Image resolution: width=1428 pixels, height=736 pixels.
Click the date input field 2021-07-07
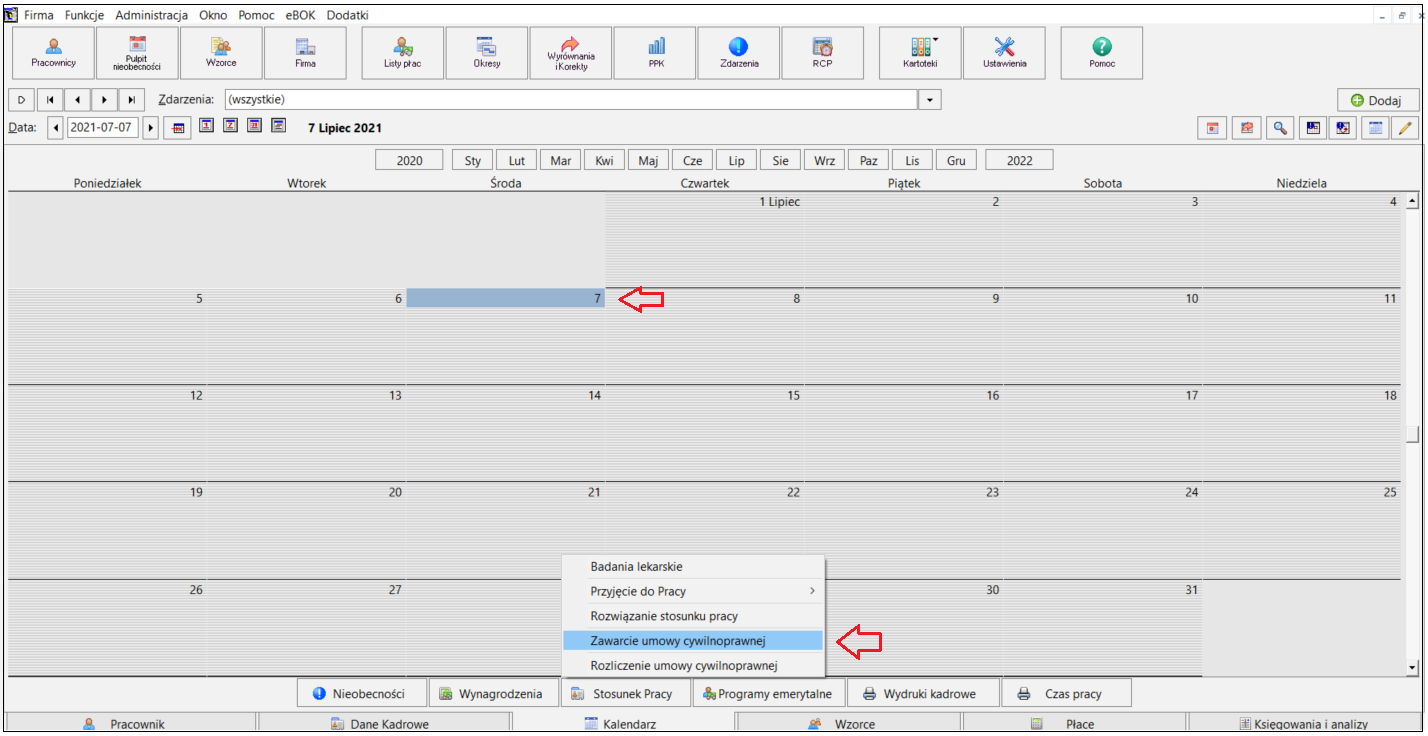point(102,128)
